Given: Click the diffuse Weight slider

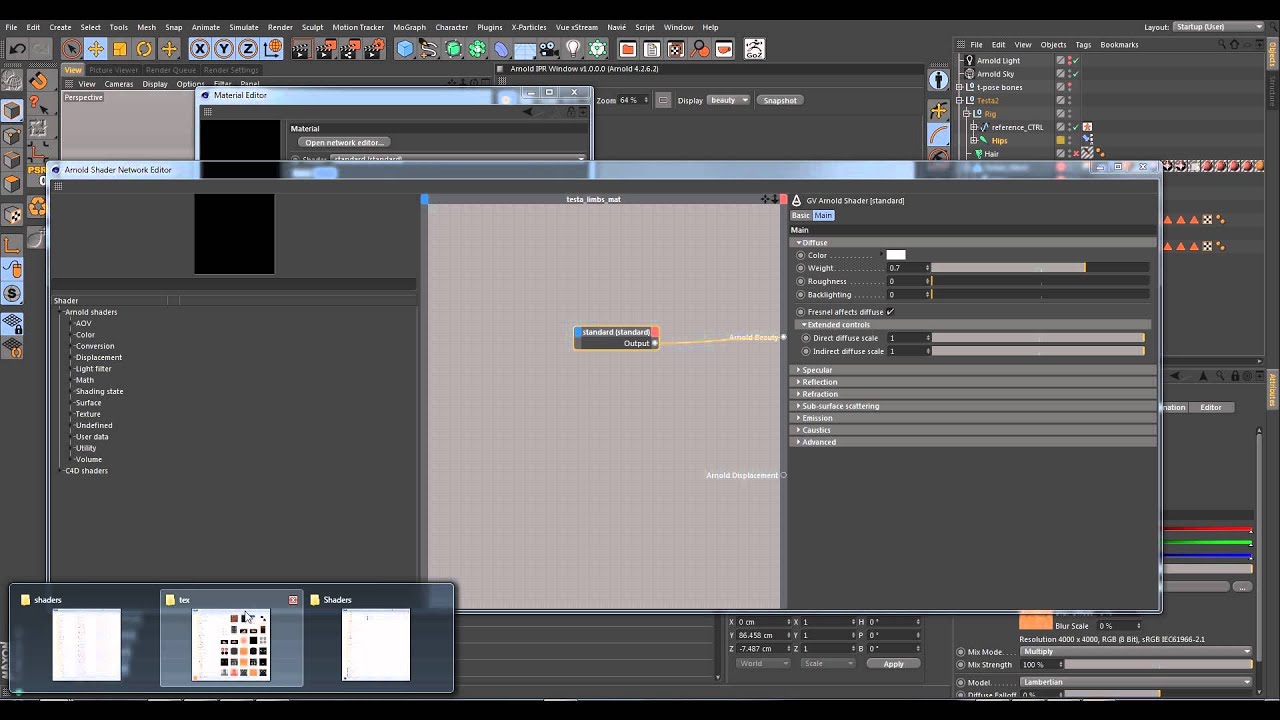Looking at the screenshot, I should click(x=1039, y=268).
